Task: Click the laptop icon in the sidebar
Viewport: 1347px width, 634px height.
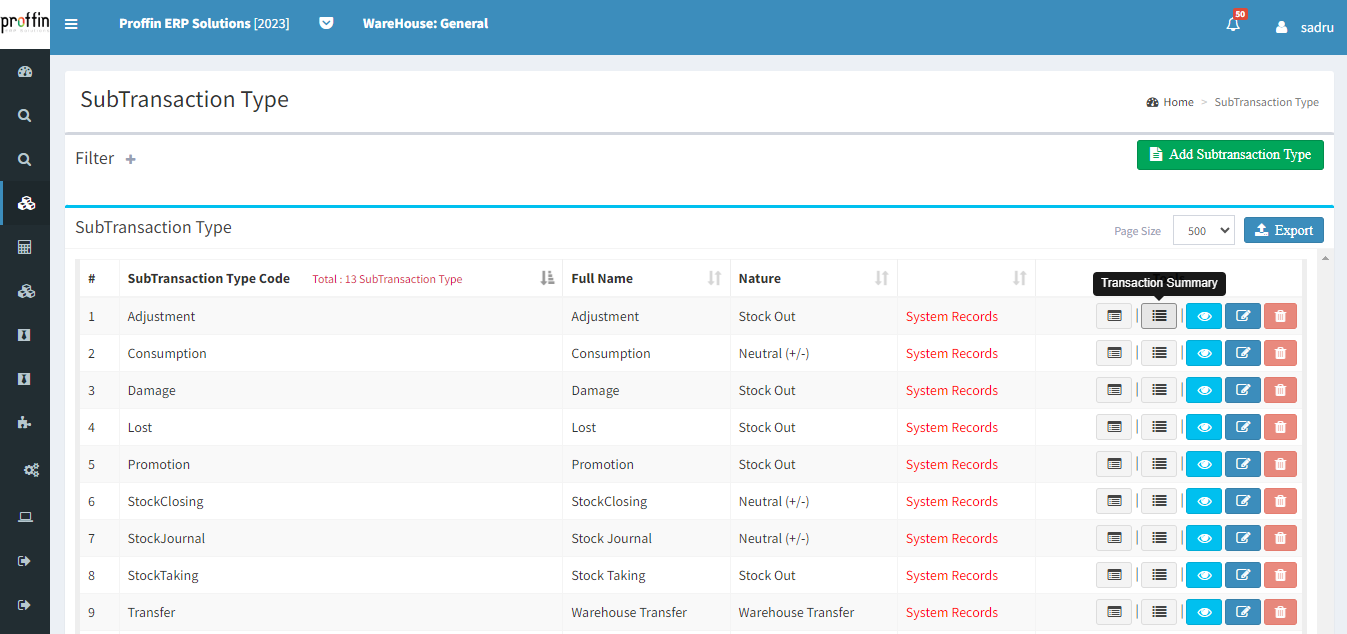Action: click(25, 517)
